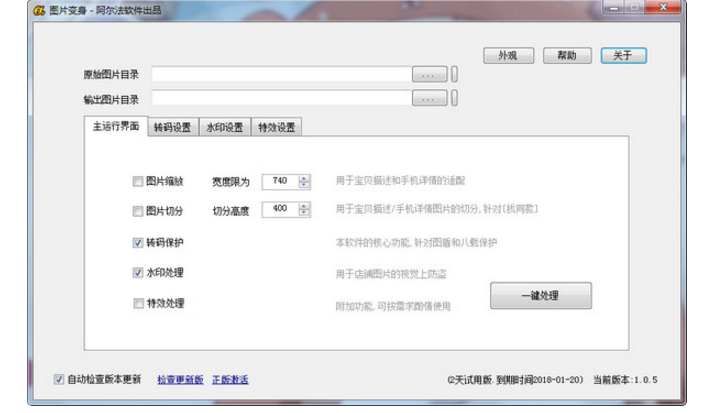Browse for 原始图片目录 with the ... button
The width and height of the screenshot is (723, 413).
tap(429, 74)
